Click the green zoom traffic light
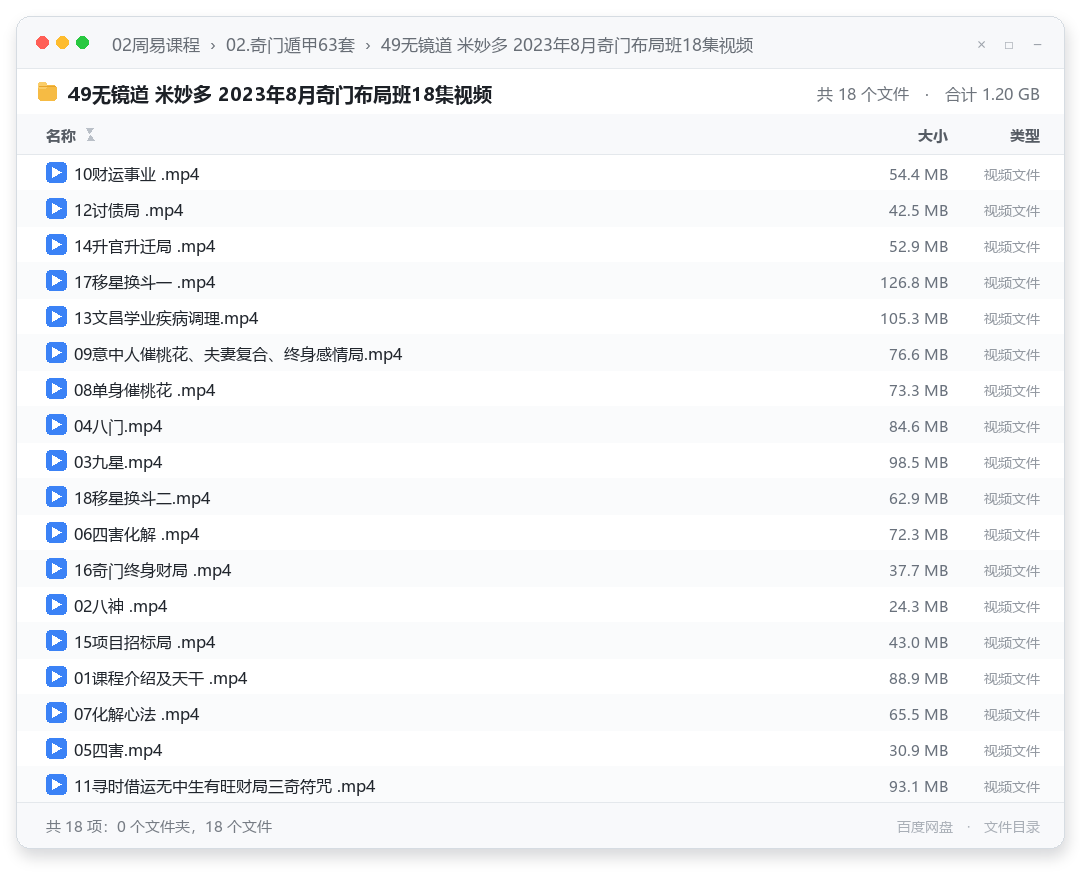Screen dimensions: 1080x872 82,43
